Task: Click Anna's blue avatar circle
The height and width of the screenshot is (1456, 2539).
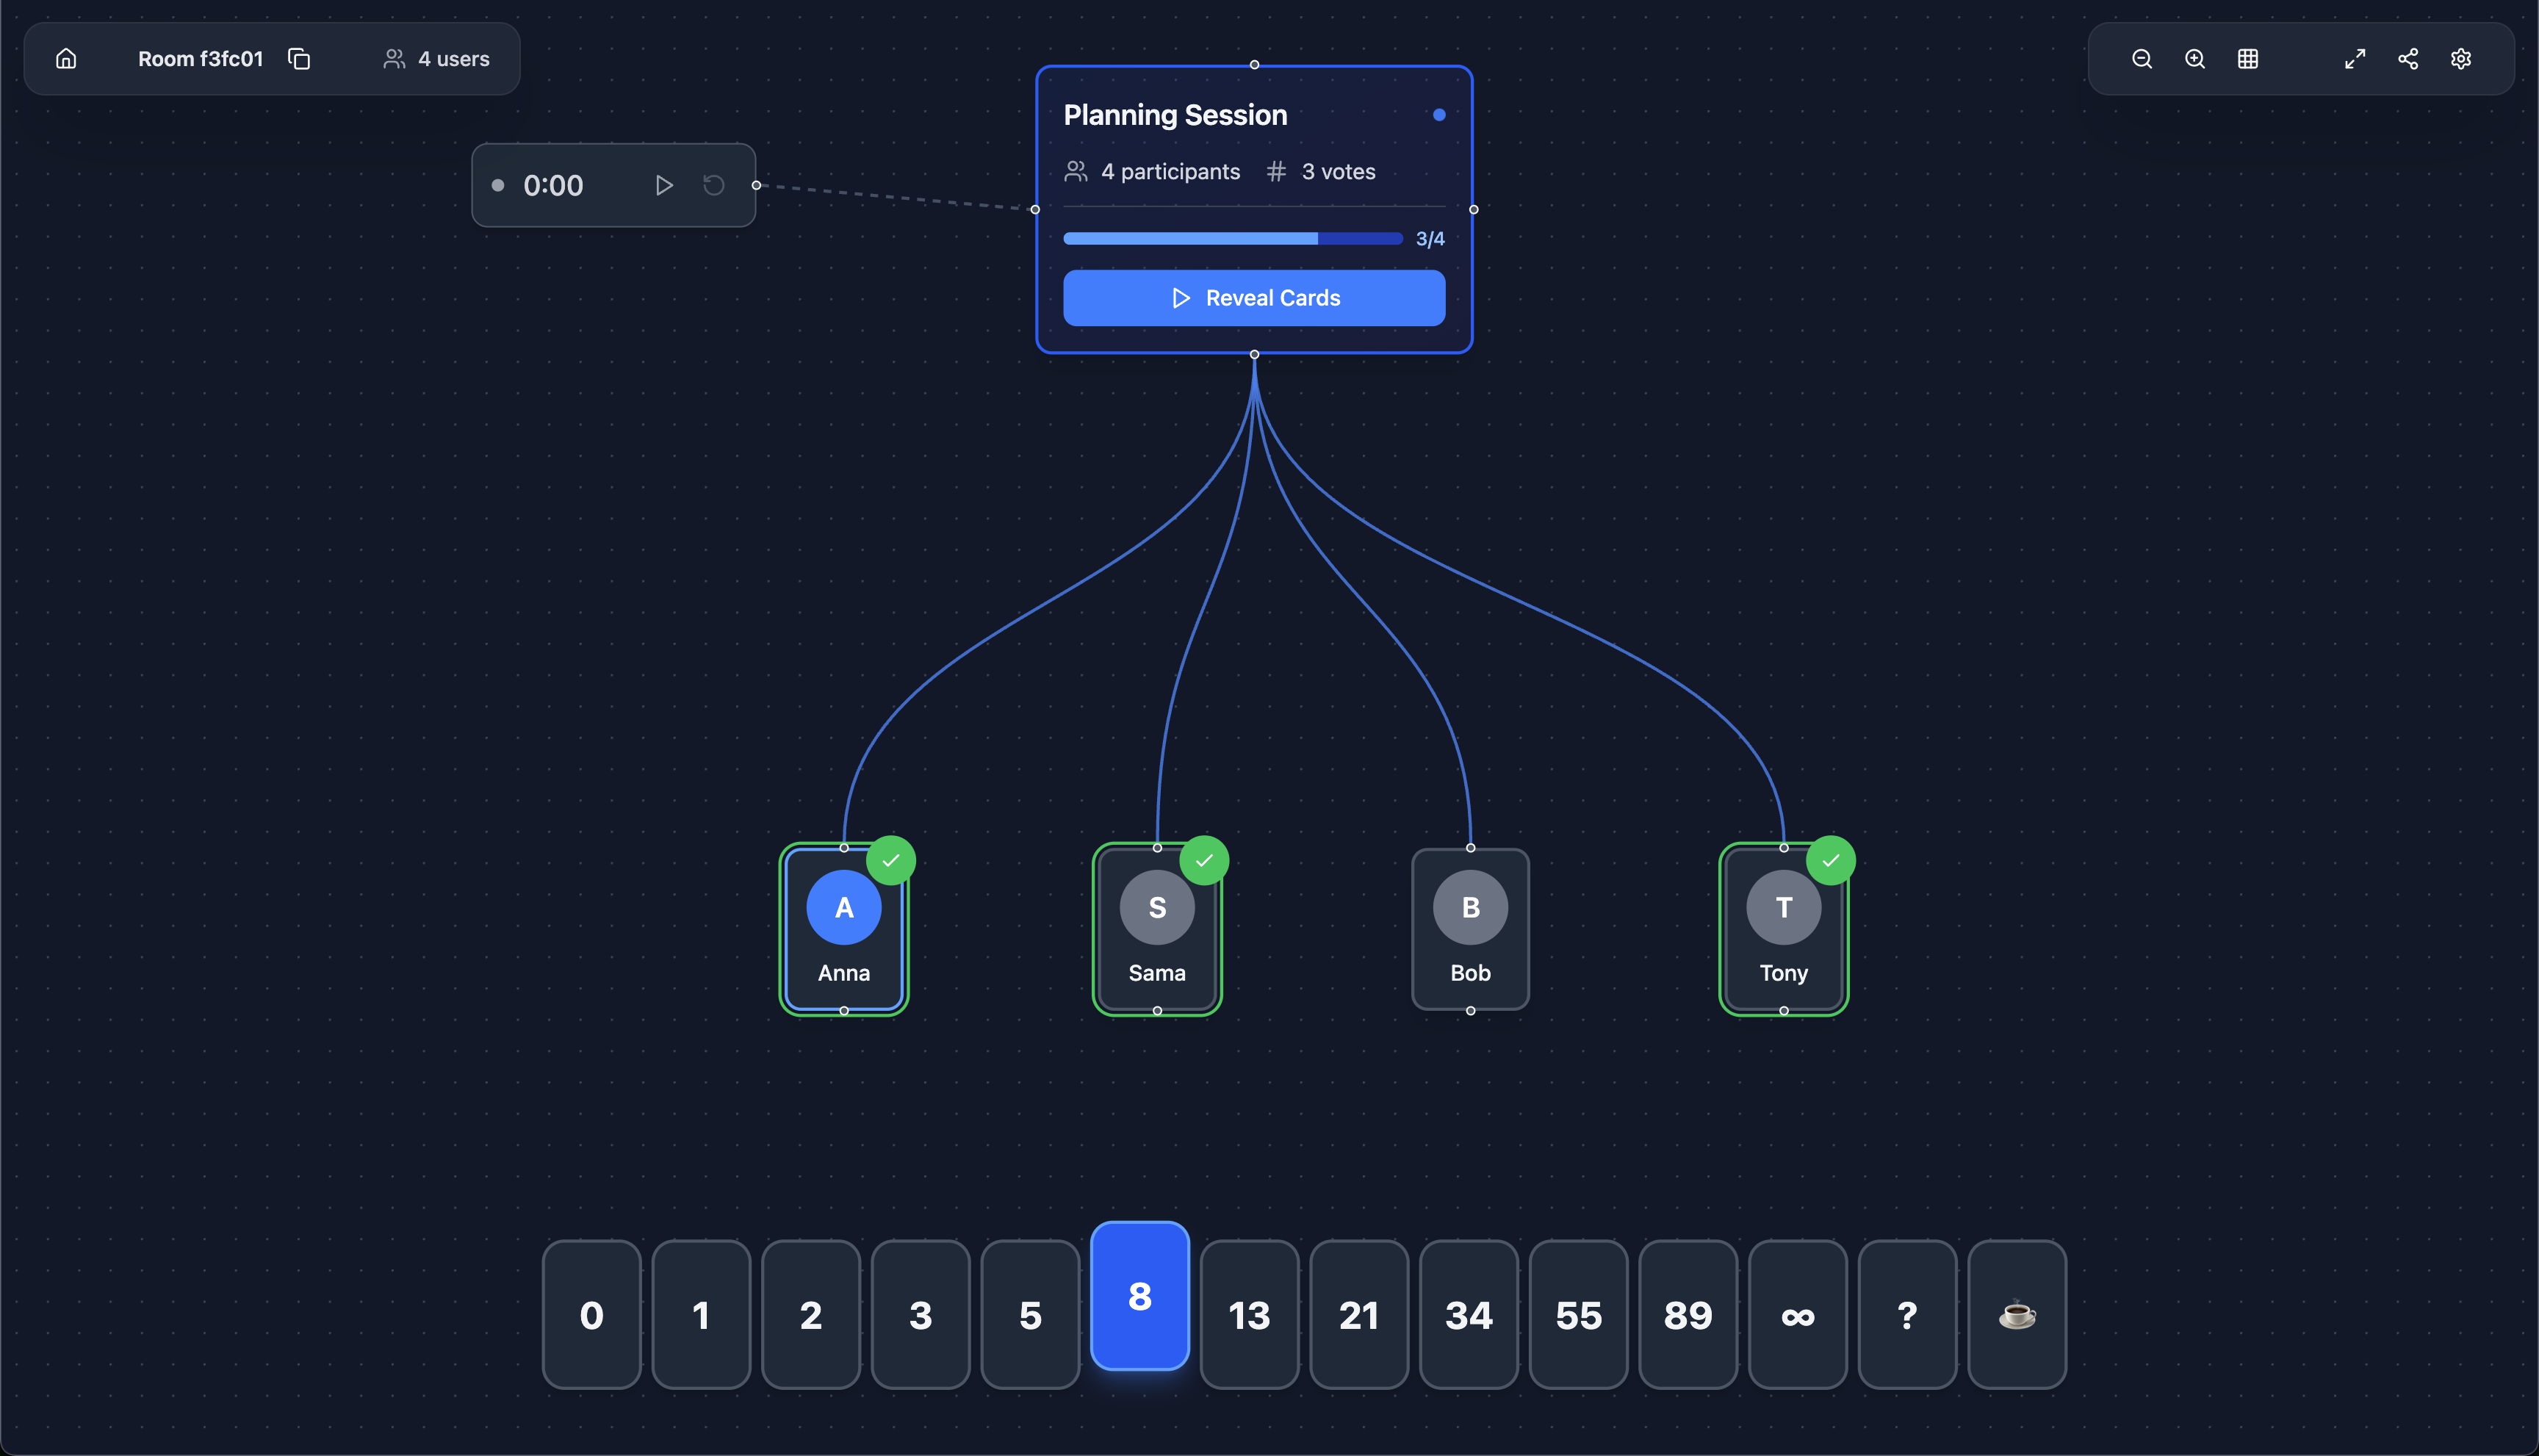Action: tap(844, 907)
